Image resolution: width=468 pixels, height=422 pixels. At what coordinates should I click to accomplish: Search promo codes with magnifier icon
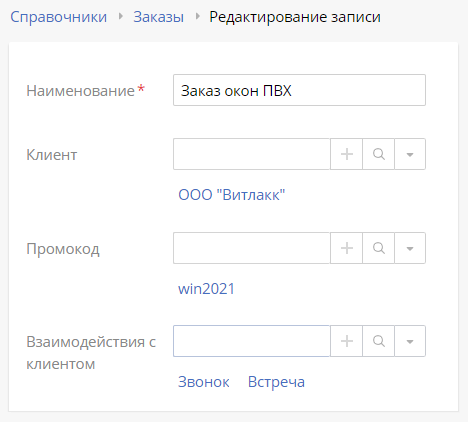(x=378, y=248)
